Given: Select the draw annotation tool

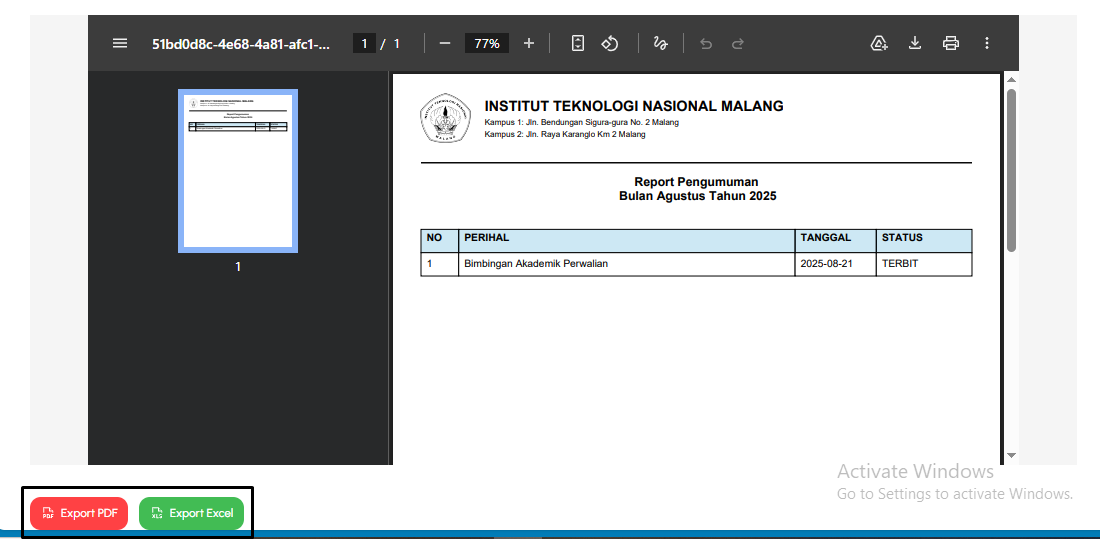Looking at the screenshot, I should [660, 44].
